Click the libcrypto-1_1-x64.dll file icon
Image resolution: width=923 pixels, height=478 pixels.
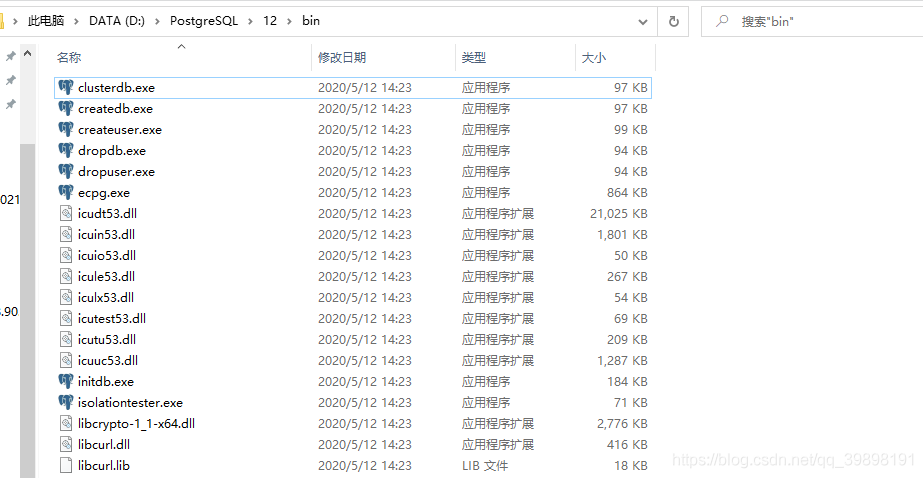(66, 423)
